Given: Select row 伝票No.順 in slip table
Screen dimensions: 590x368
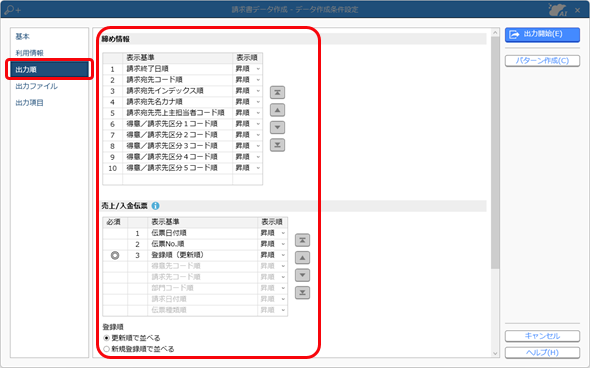Looking at the screenshot, I should coord(195,244).
